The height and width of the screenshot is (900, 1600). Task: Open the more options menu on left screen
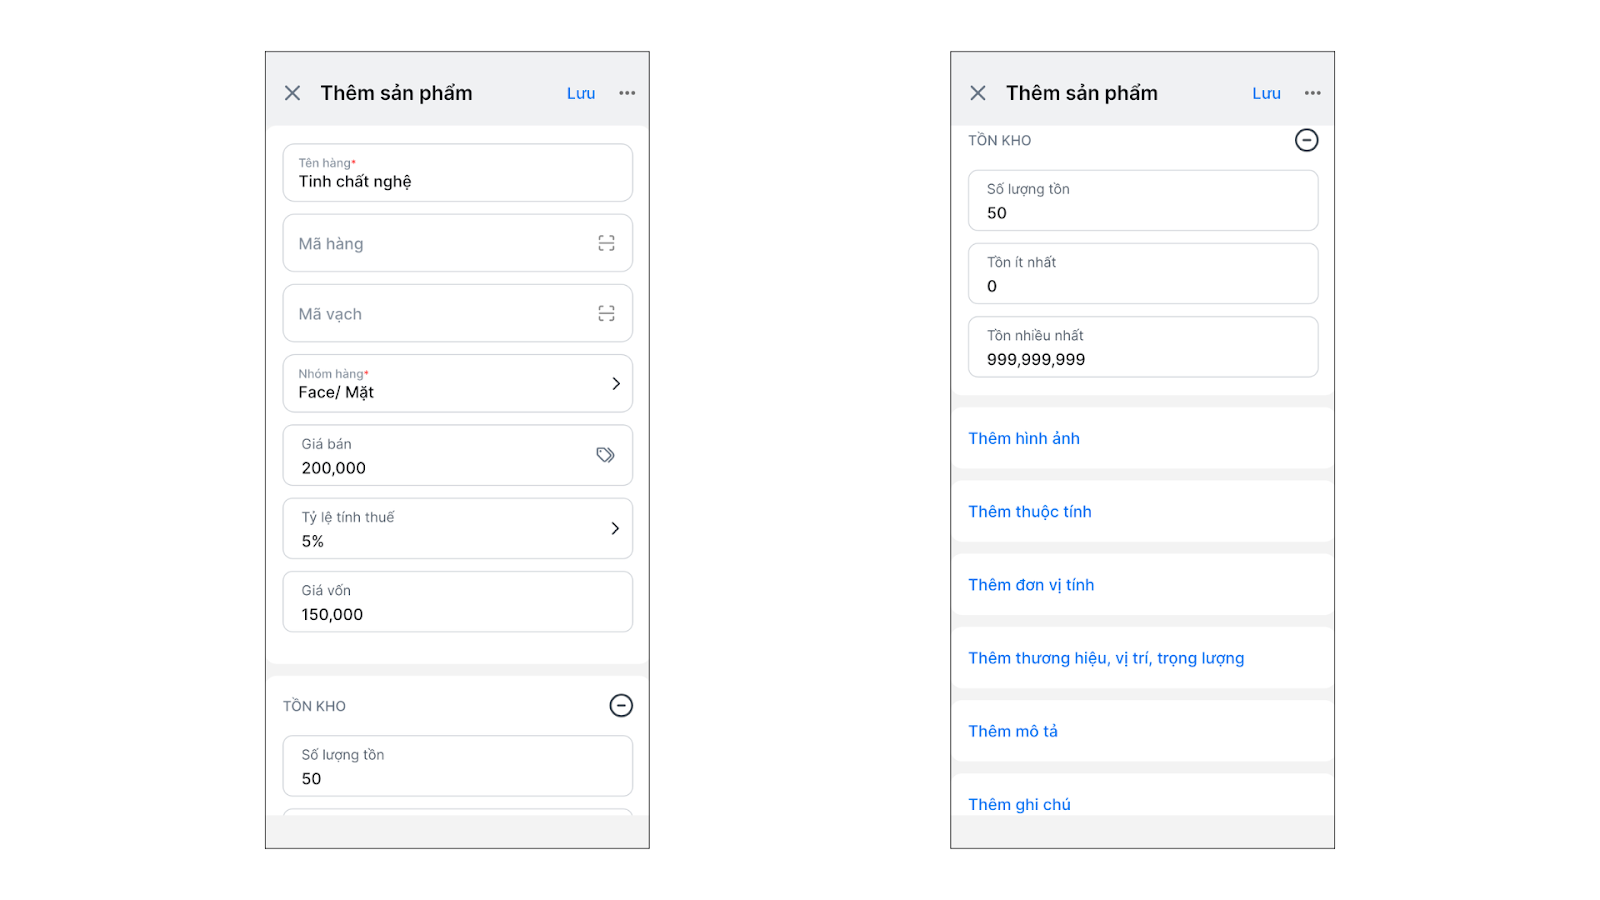pyautogui.click(x=627, y=93)
